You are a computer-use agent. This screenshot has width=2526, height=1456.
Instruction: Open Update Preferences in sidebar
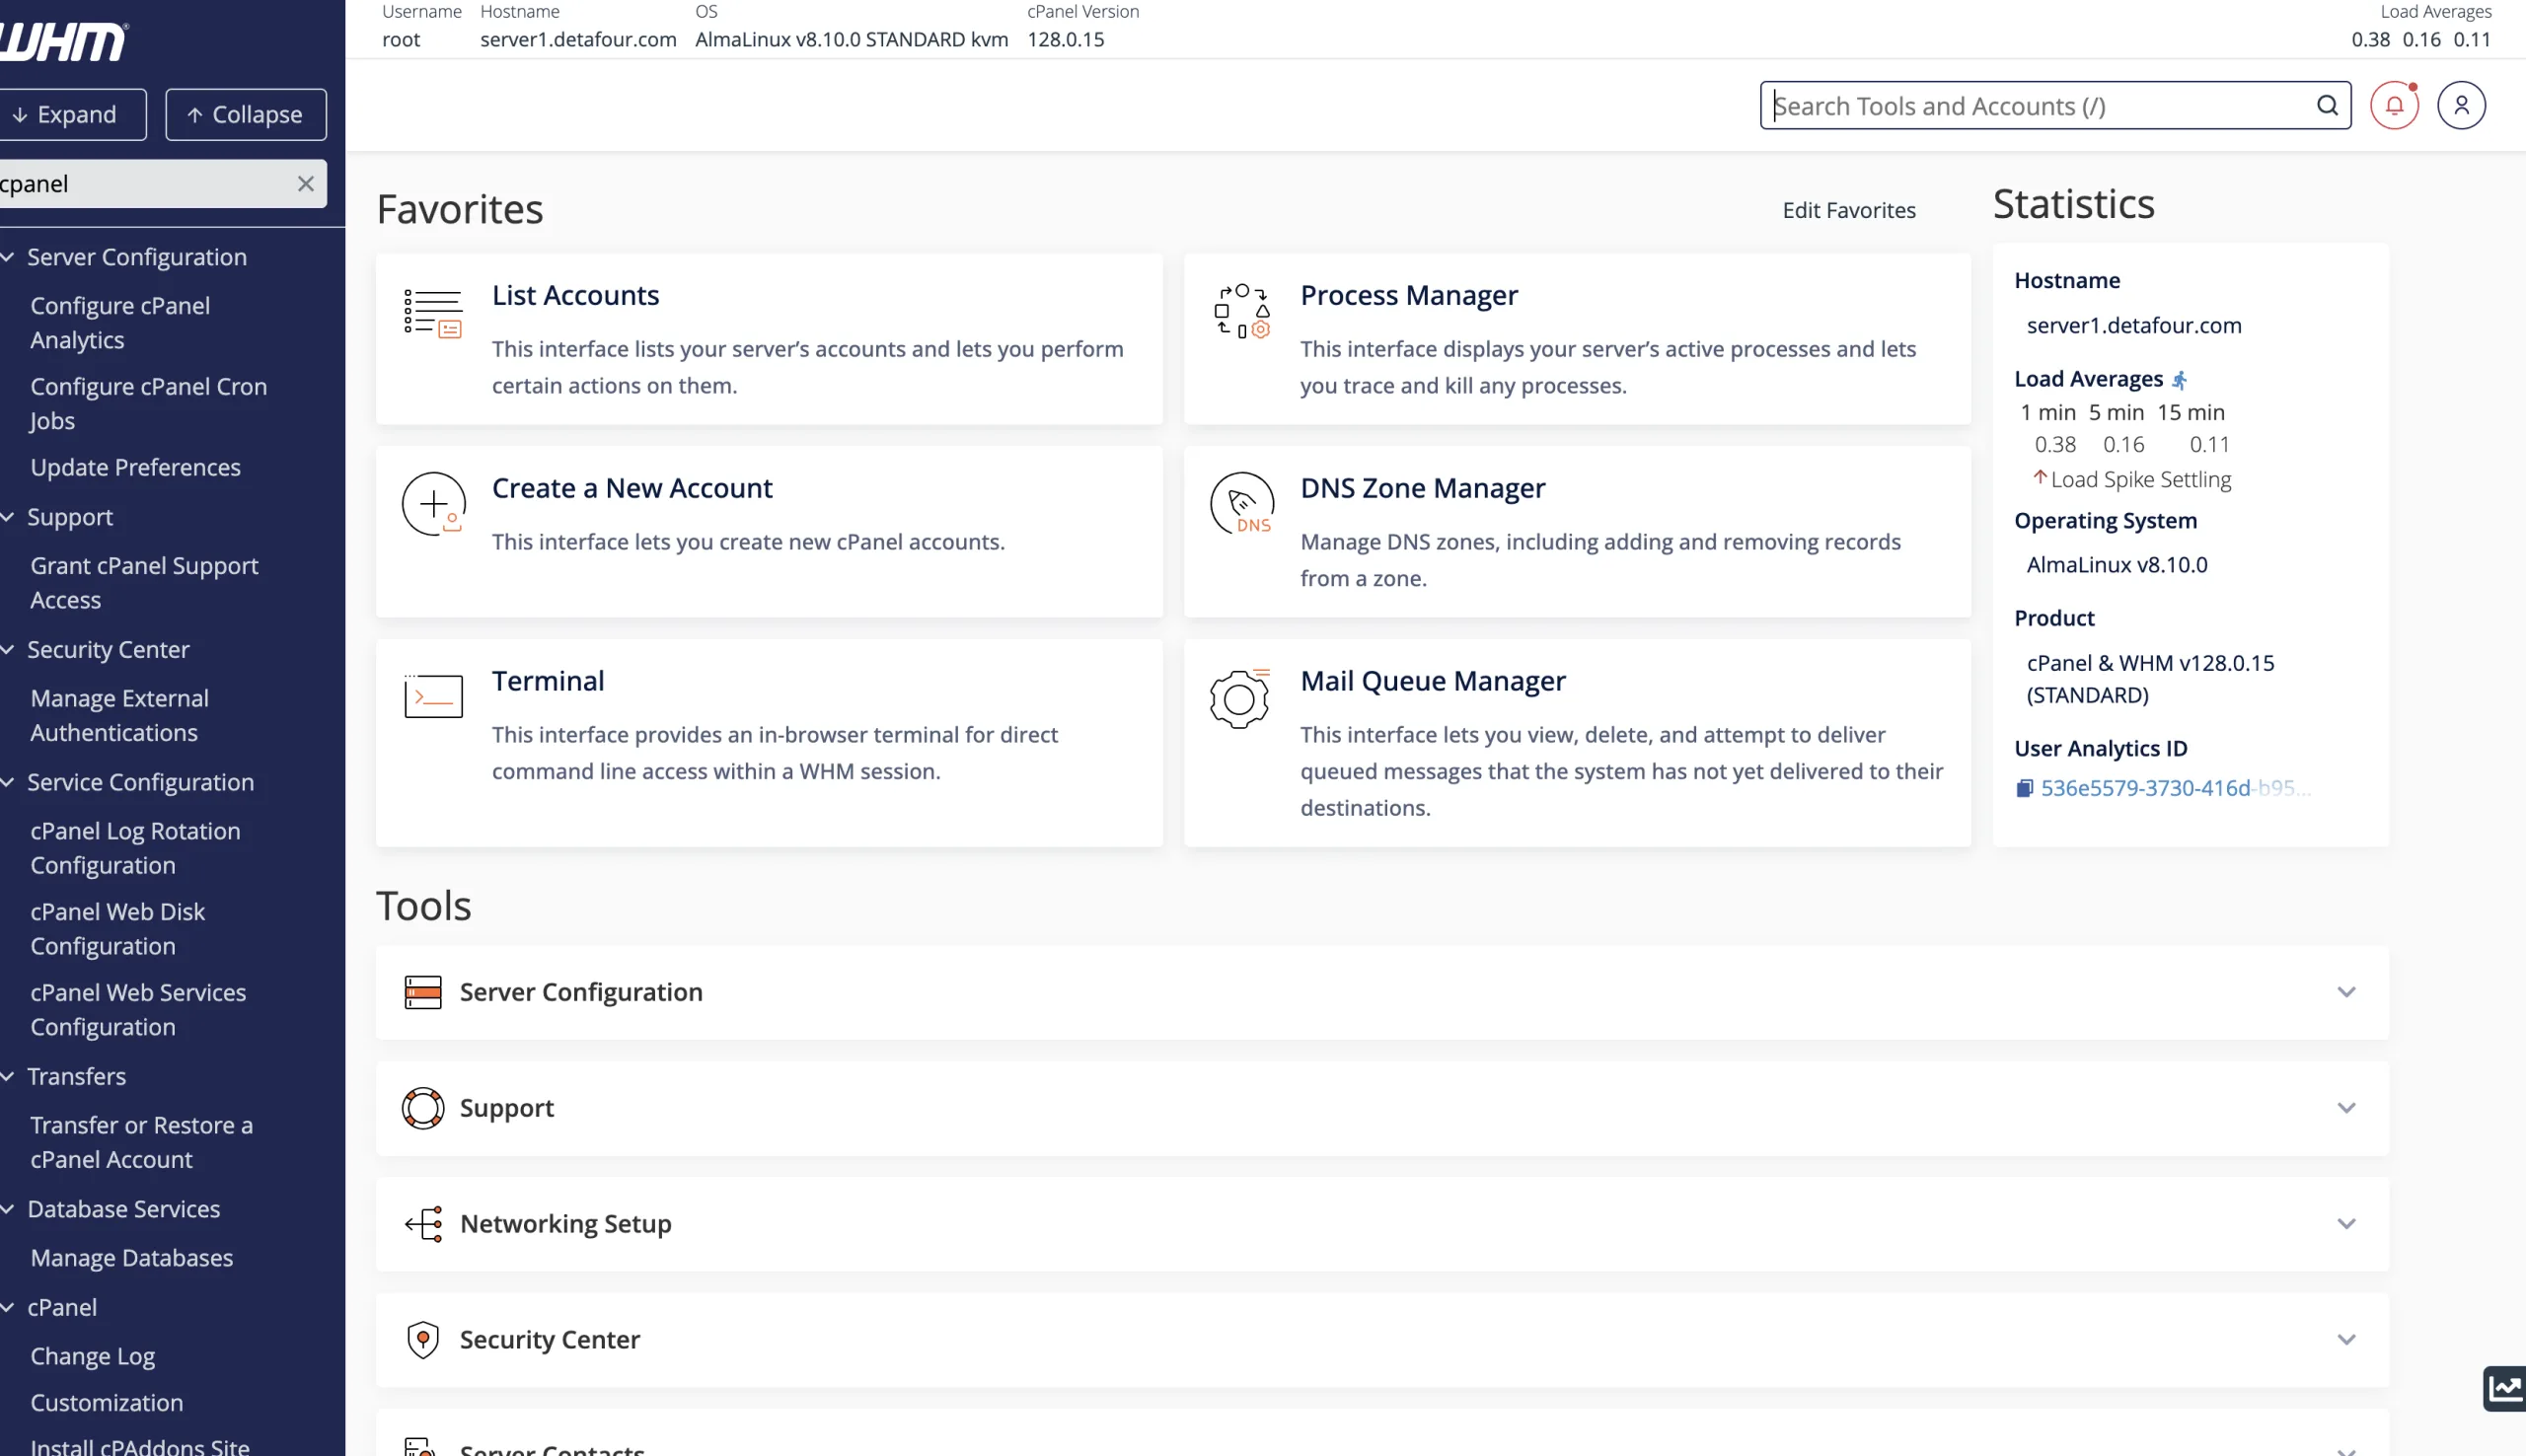[x=136, y=468]
